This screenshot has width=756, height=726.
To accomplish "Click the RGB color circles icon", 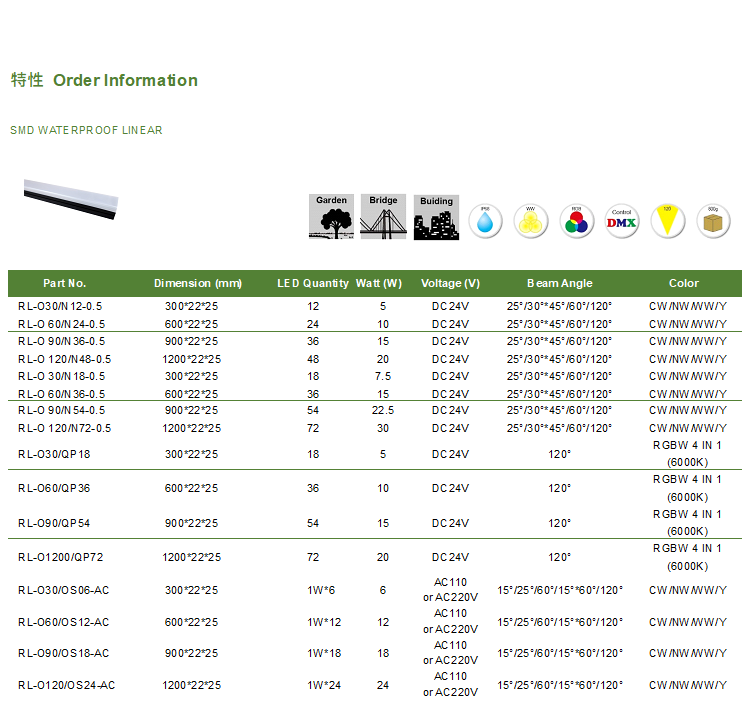I will pos(577,221).
